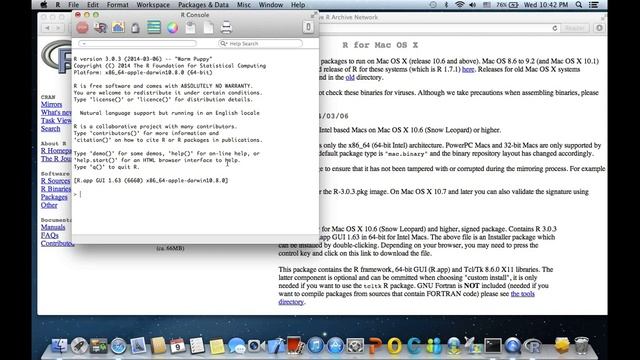Click the Reader button in Safari
The image size is (640, 360).
pyautogui.click(x=575, y=28)
